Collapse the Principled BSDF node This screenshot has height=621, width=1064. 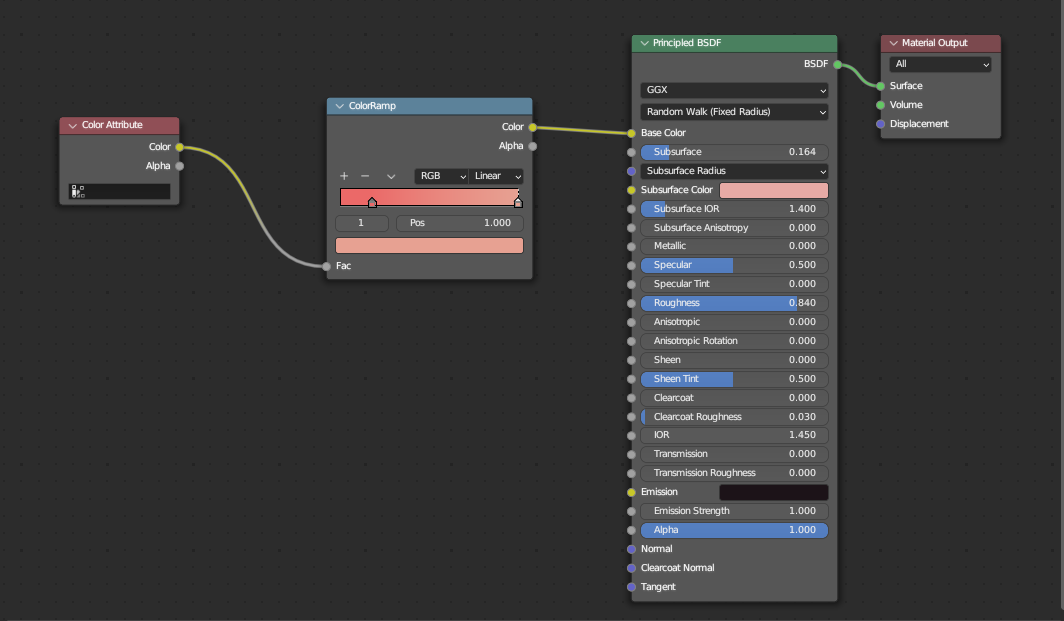pyautogui.click(x=644, y=43)
